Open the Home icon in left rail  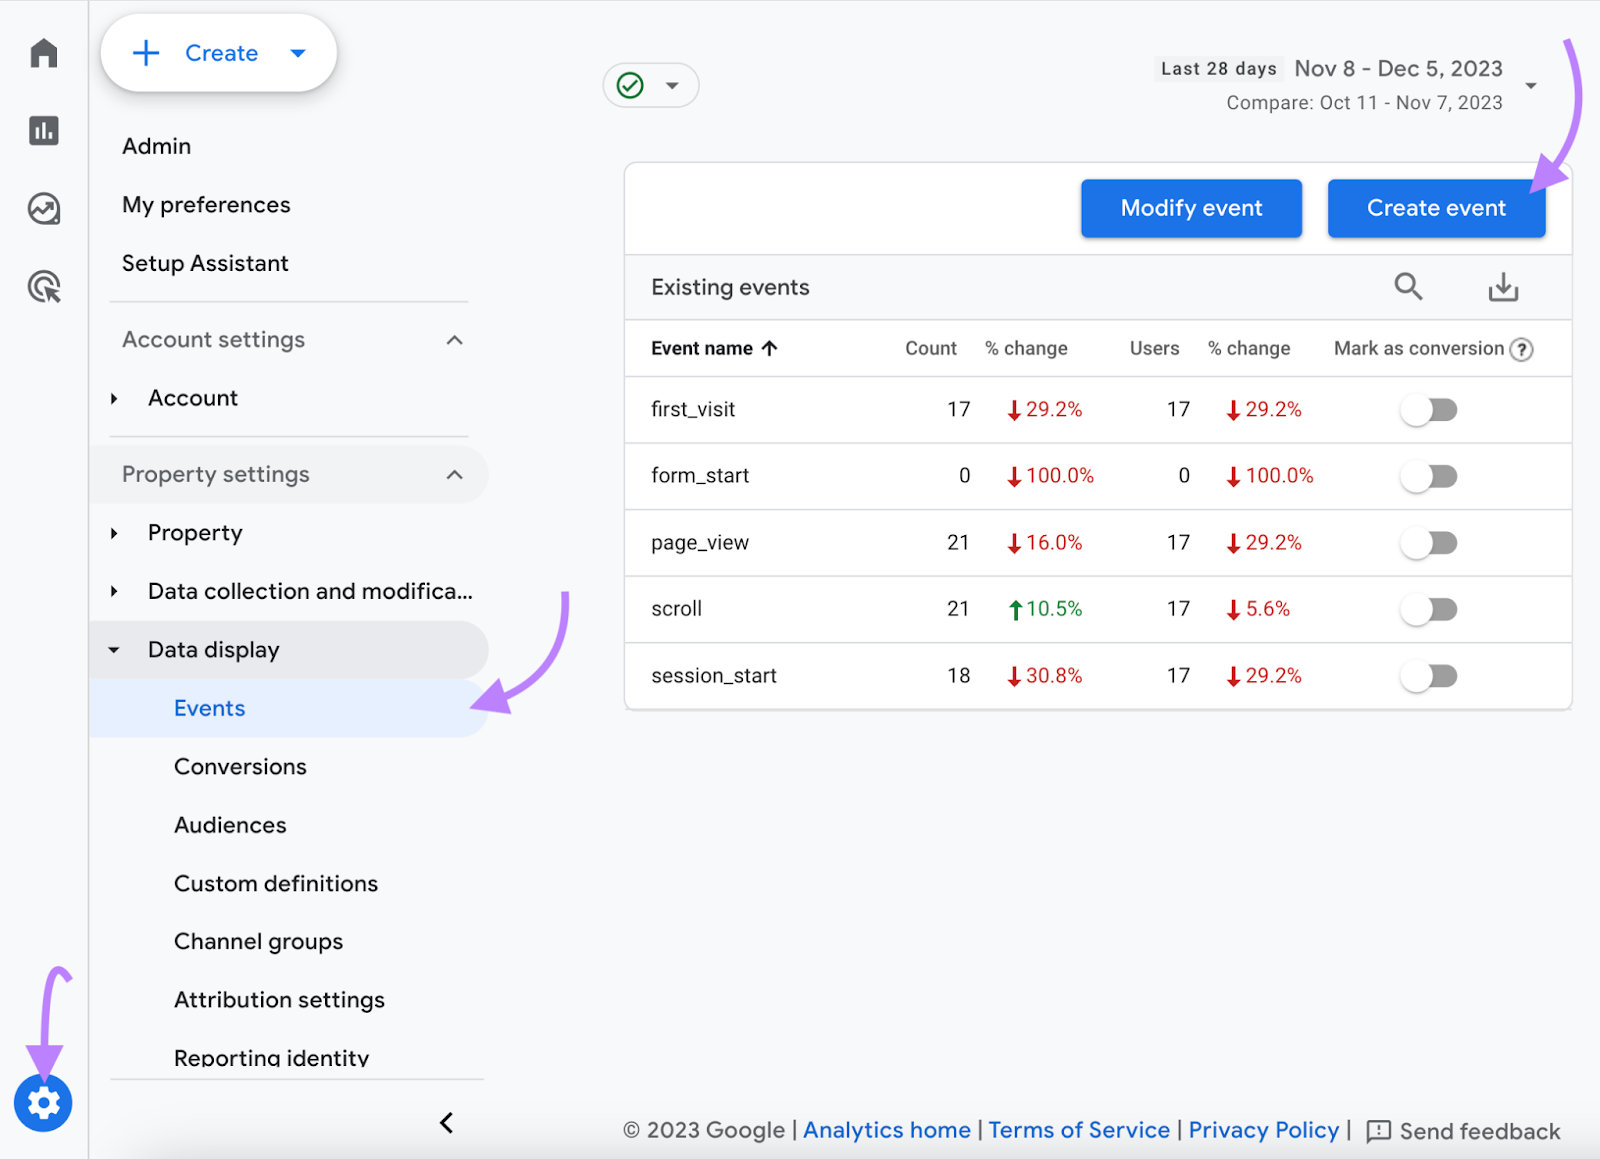44,53
